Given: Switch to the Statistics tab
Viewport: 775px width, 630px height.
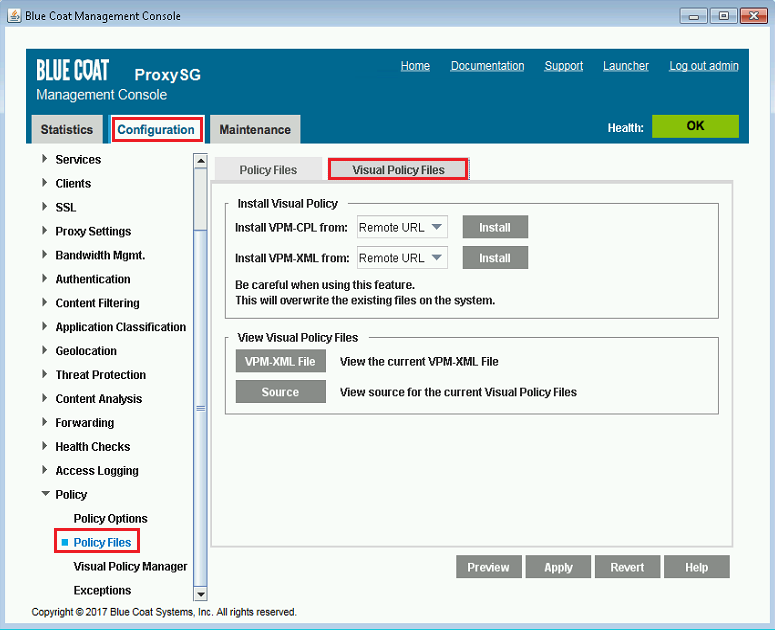Looking at the screenshot, I should [67, 129].
